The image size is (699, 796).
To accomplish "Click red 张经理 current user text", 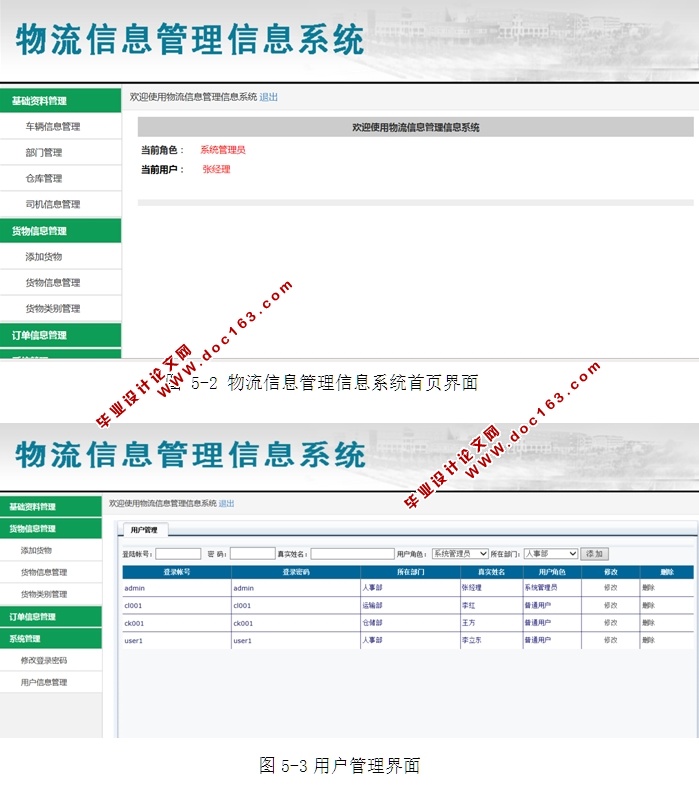I will pyautogui.click(x=216, y=170).
